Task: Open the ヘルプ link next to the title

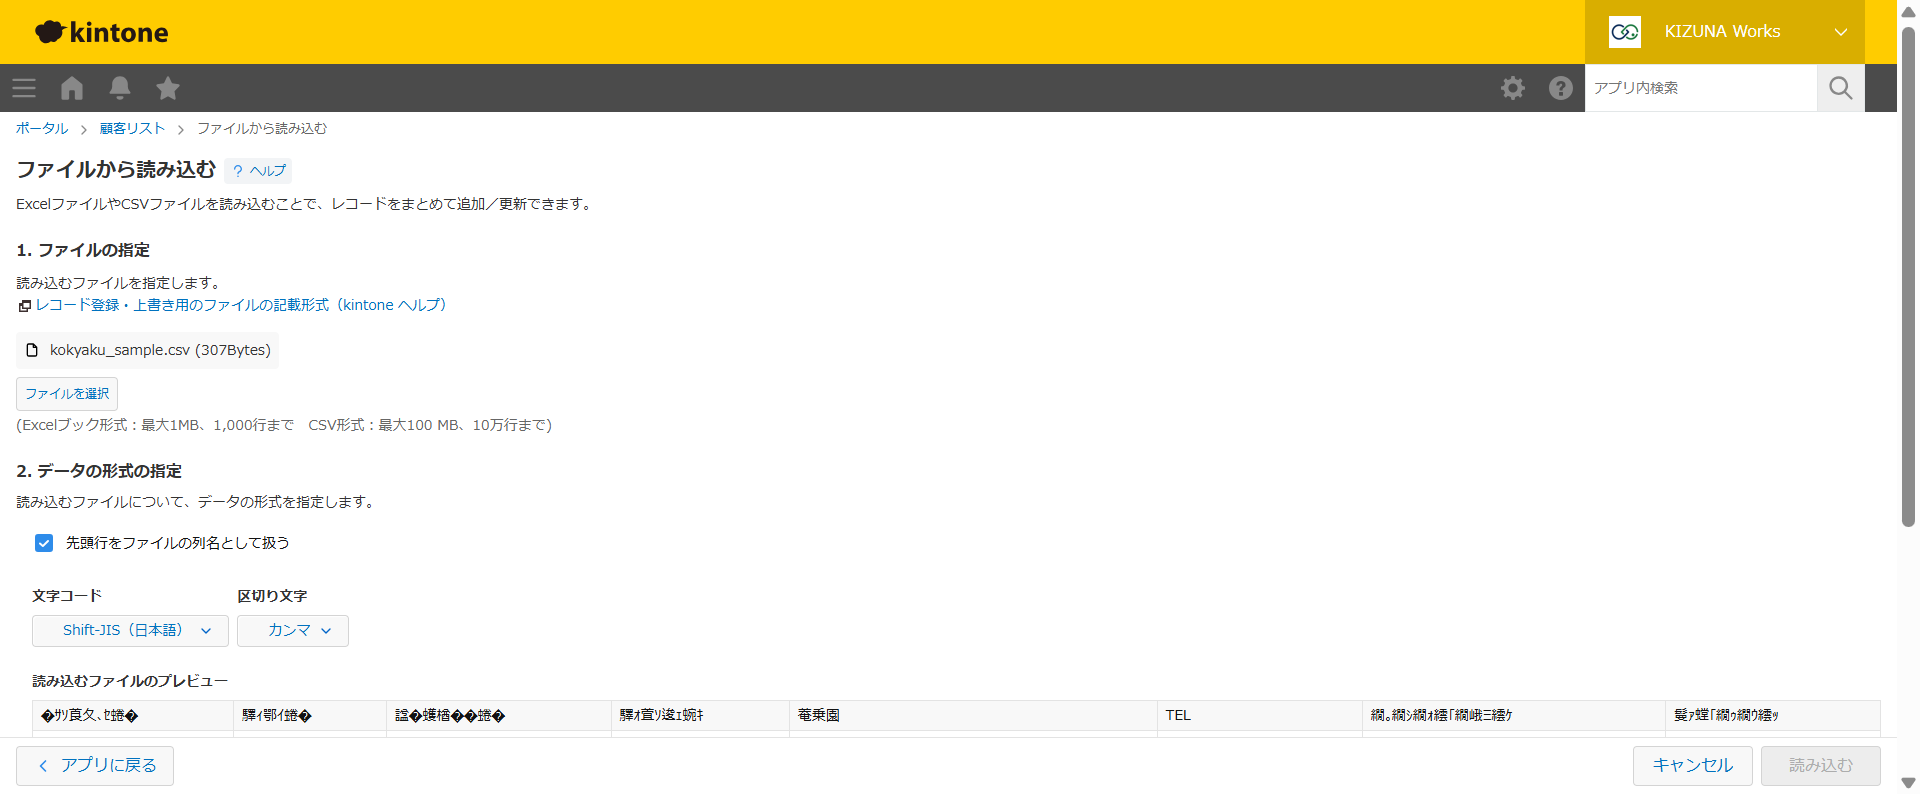Action: (x=259, y=171)
